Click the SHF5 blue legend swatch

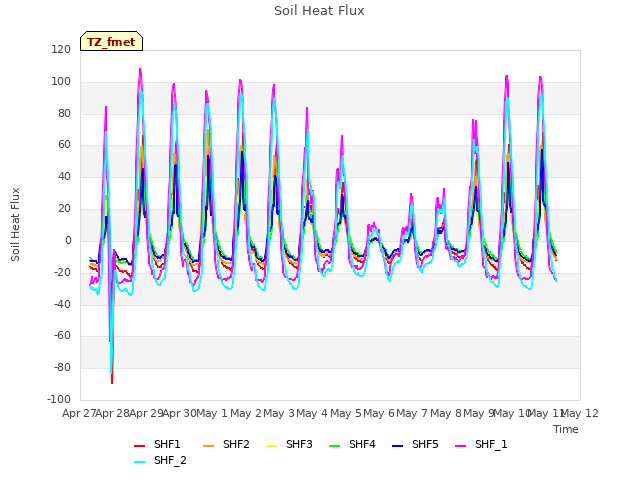pyautogui.click(x=398, y=446)
